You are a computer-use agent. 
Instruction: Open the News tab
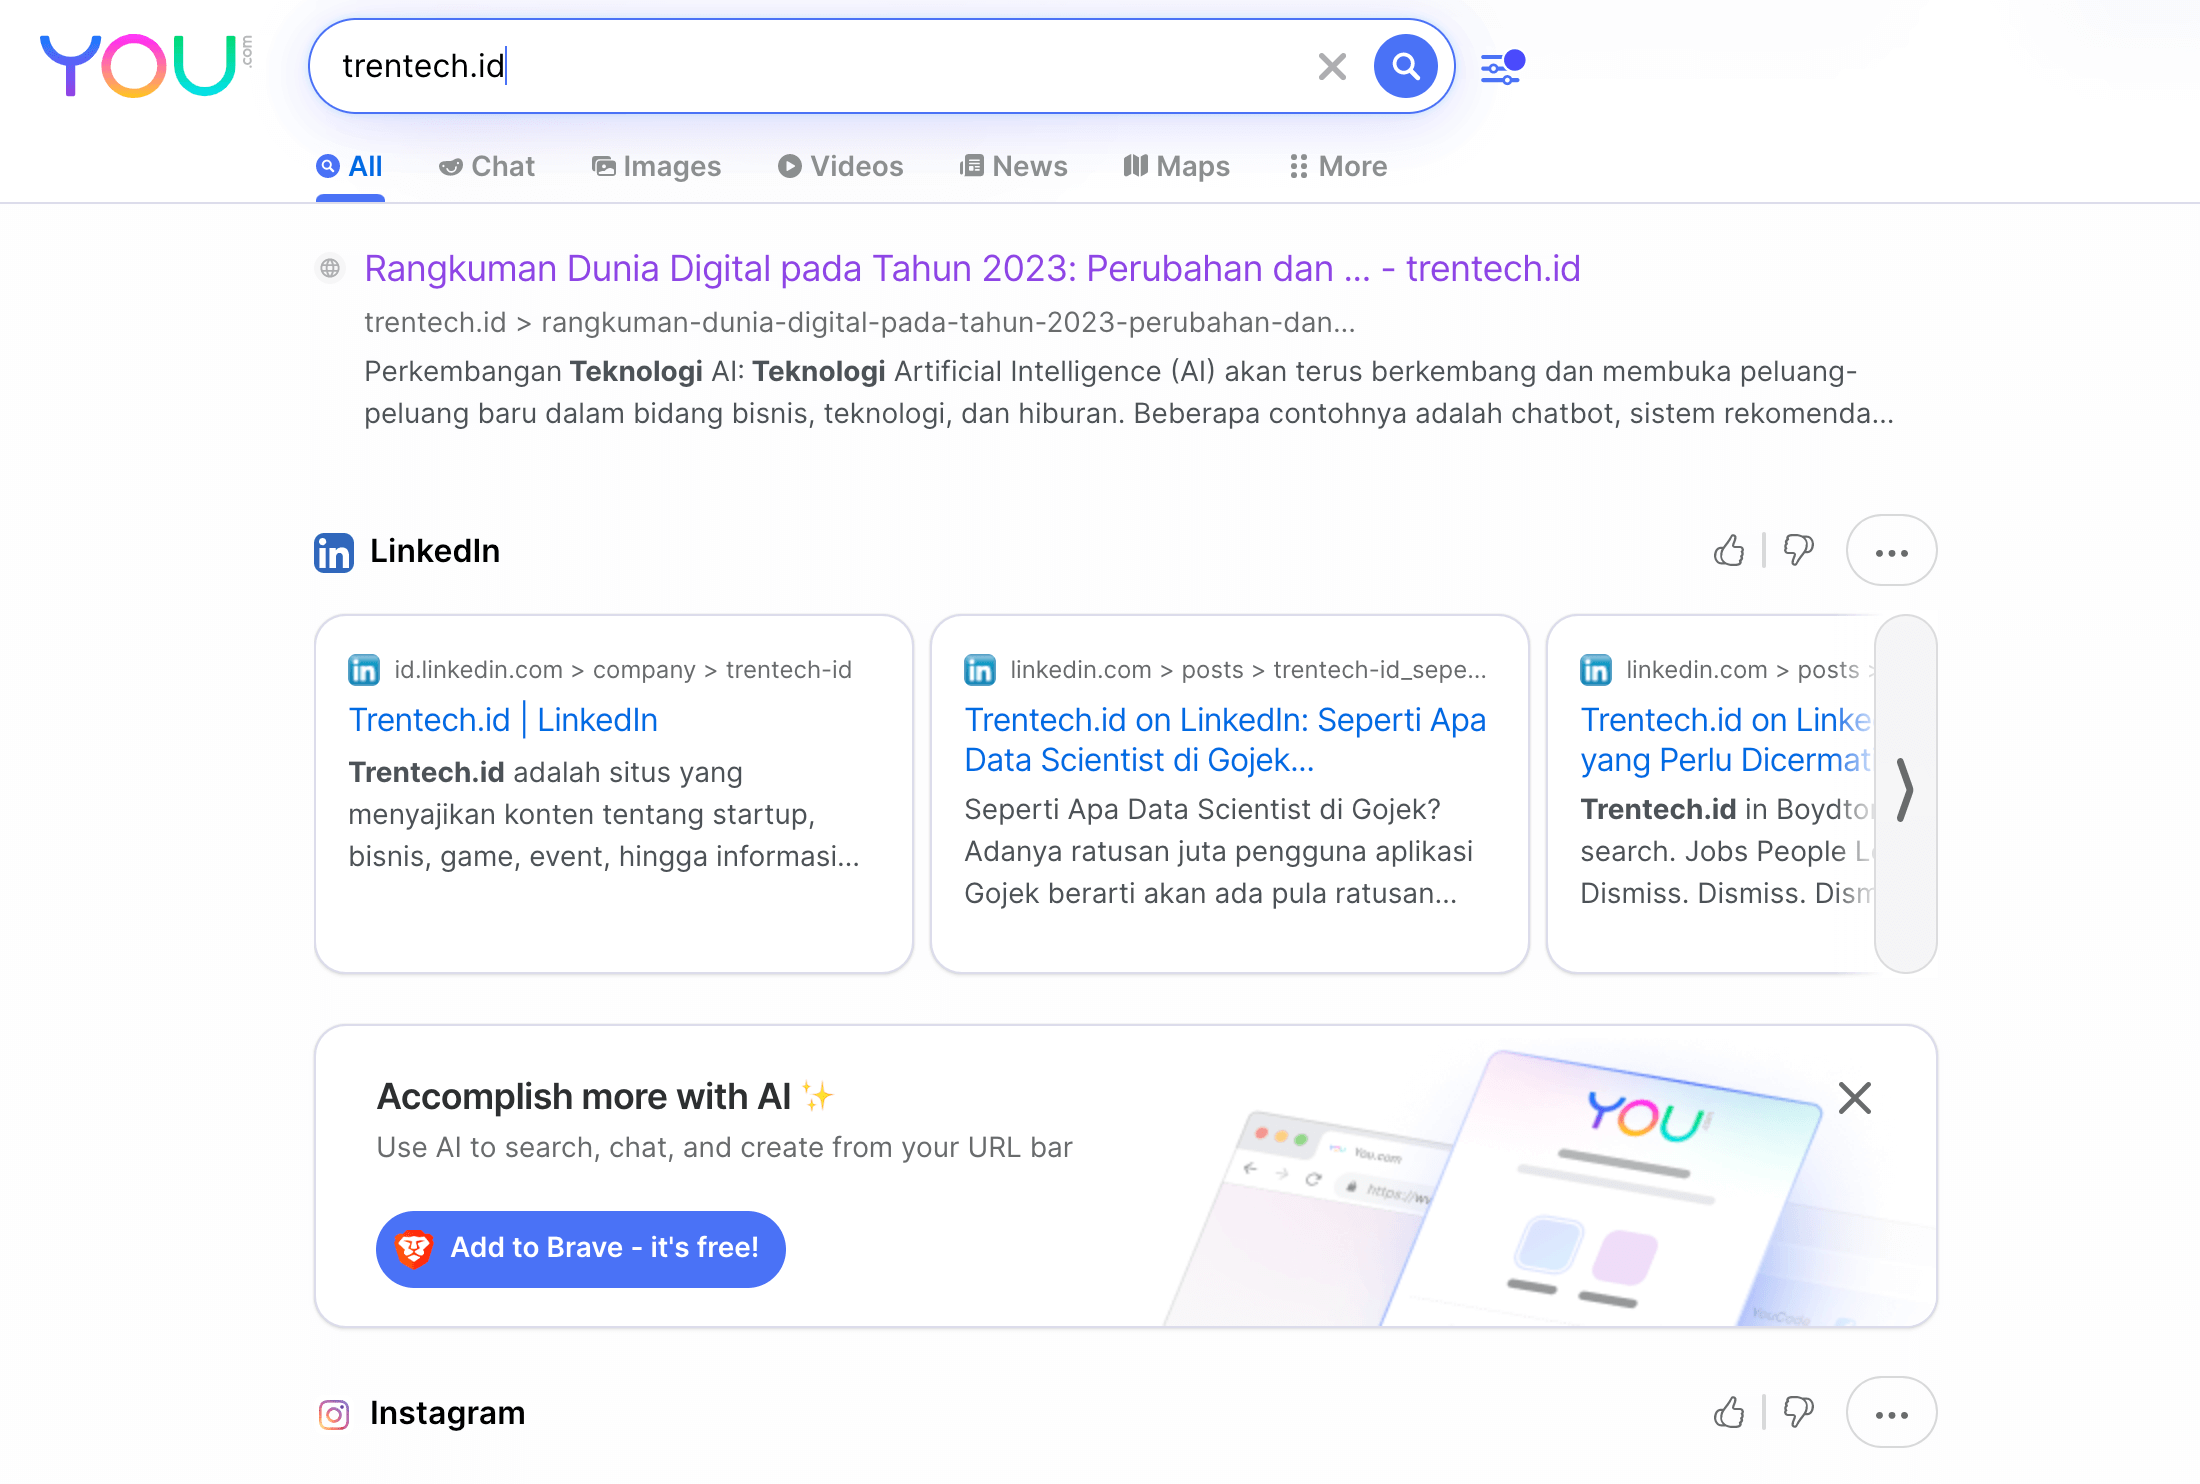1014,166
